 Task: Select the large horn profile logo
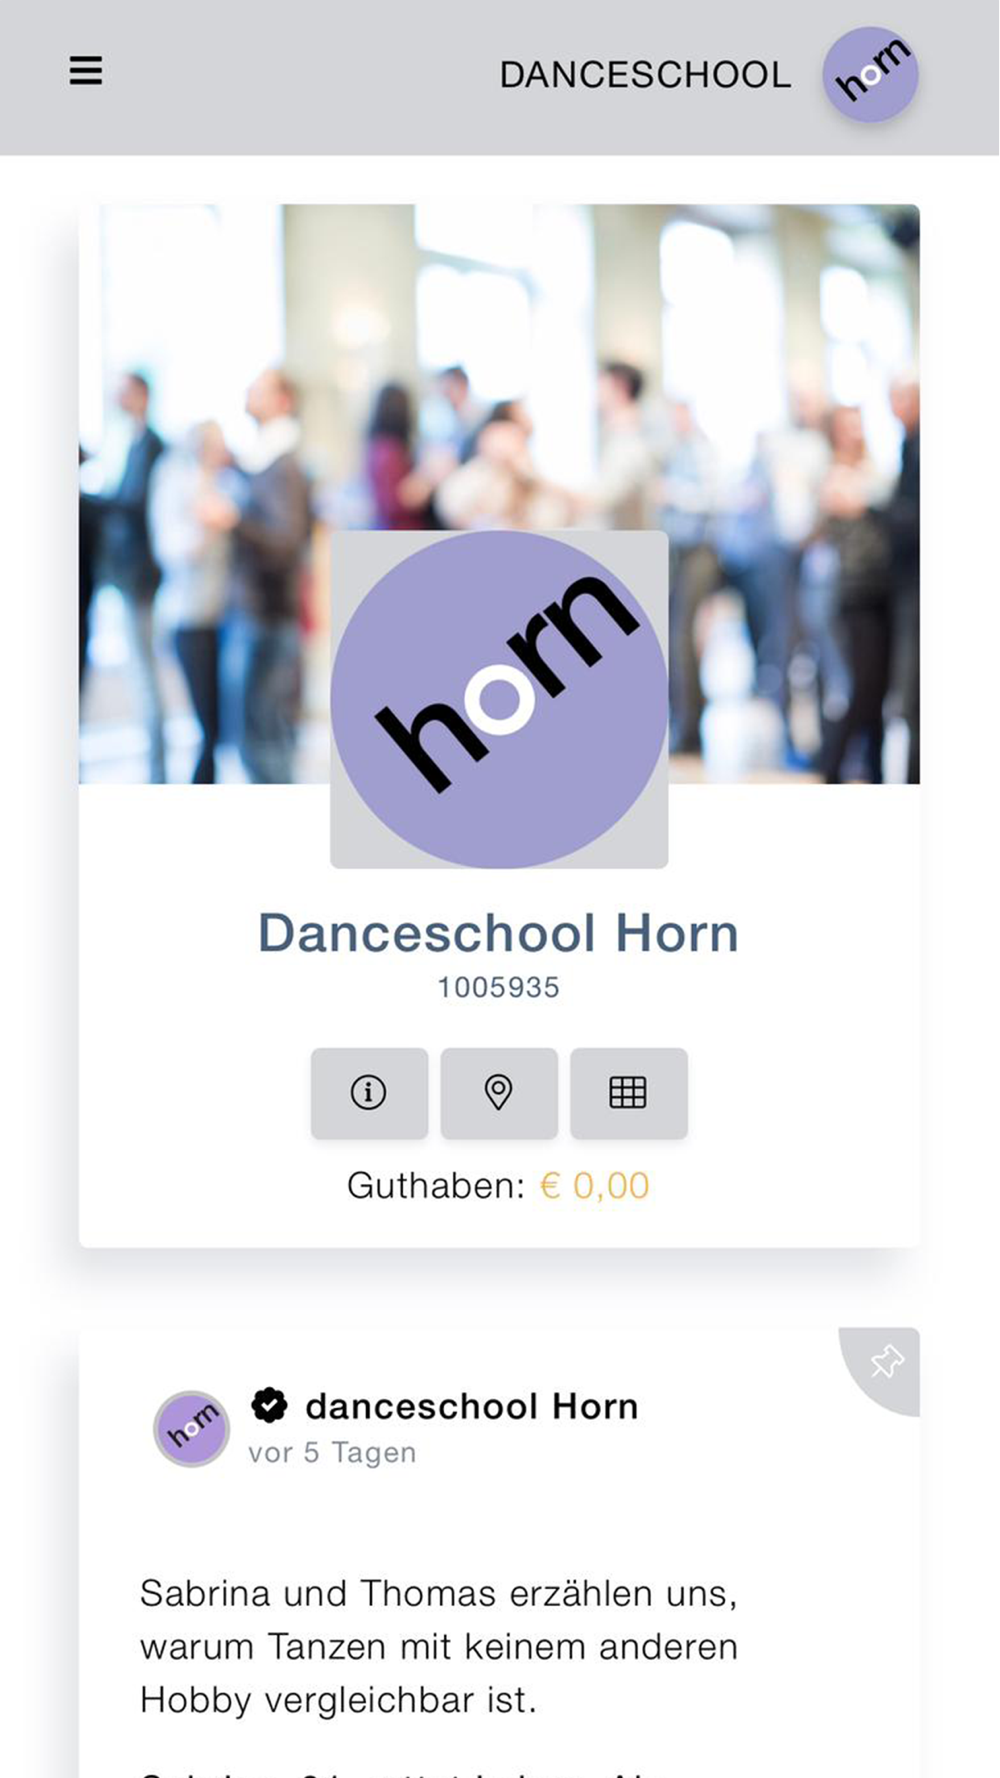click(499, 699)
